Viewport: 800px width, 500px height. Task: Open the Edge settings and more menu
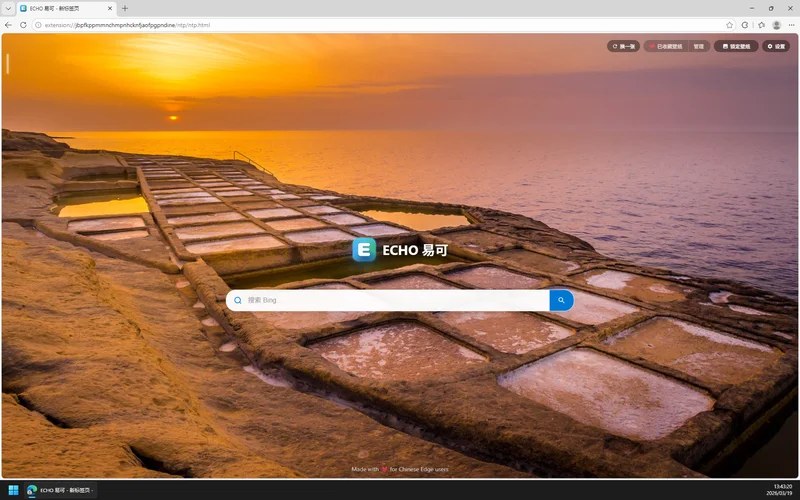coord(791,25)
